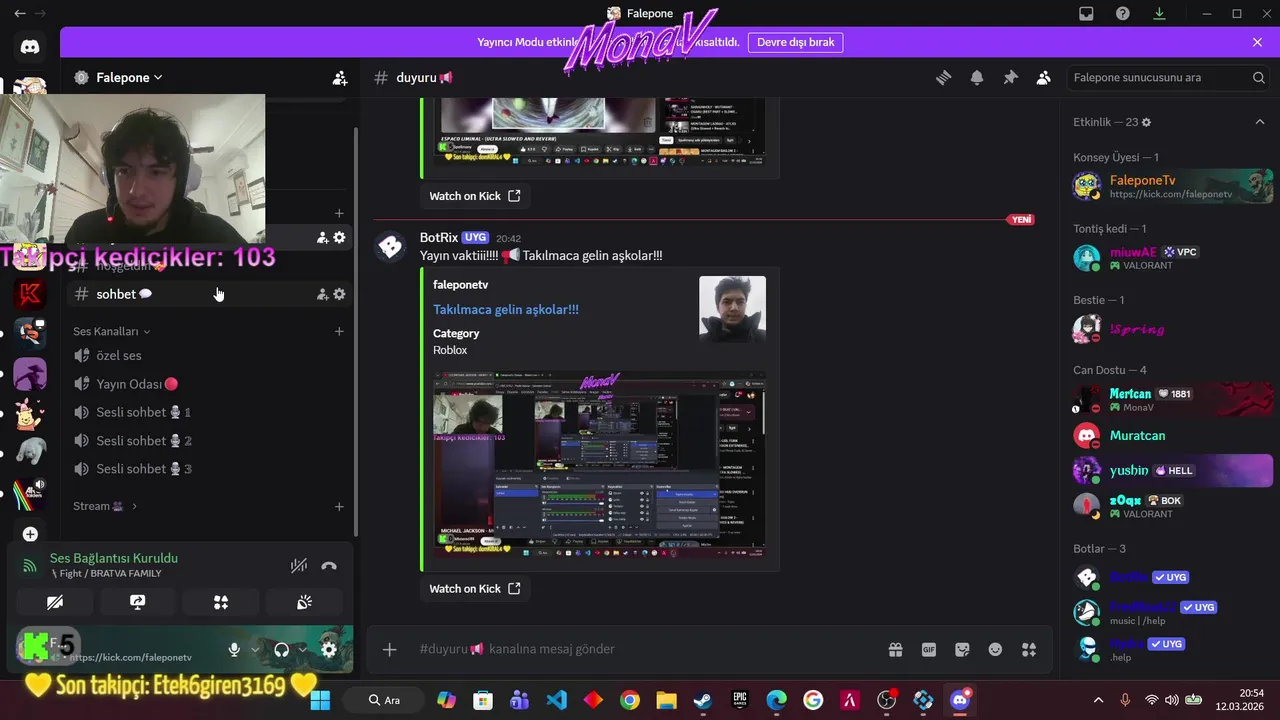
Task: Open the stream preview image in embed
Action: [x=599, y=464]
